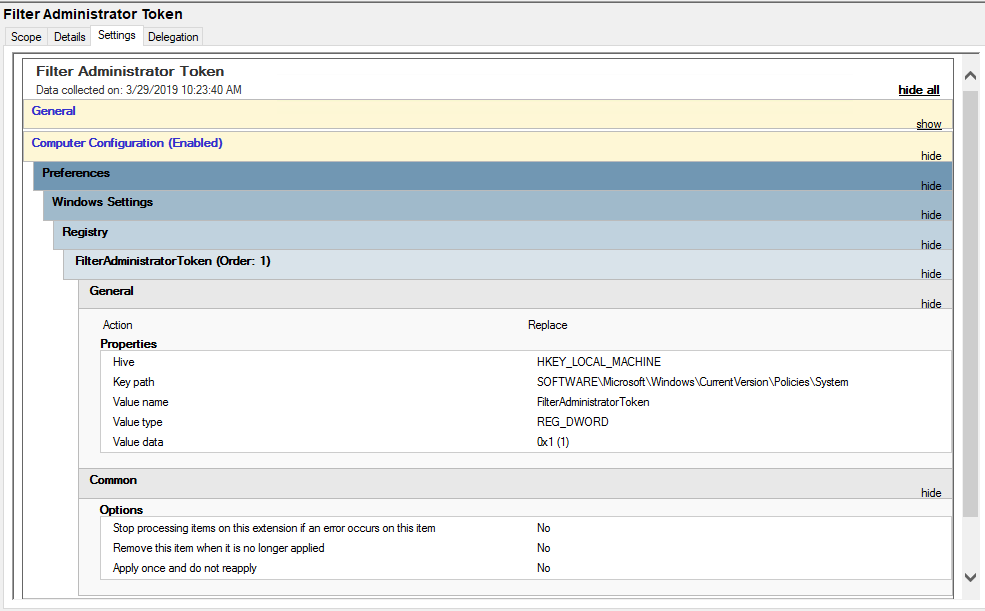Show the General section at top
The height and width of the screenshot is (611, 985).
coord(928,124)
